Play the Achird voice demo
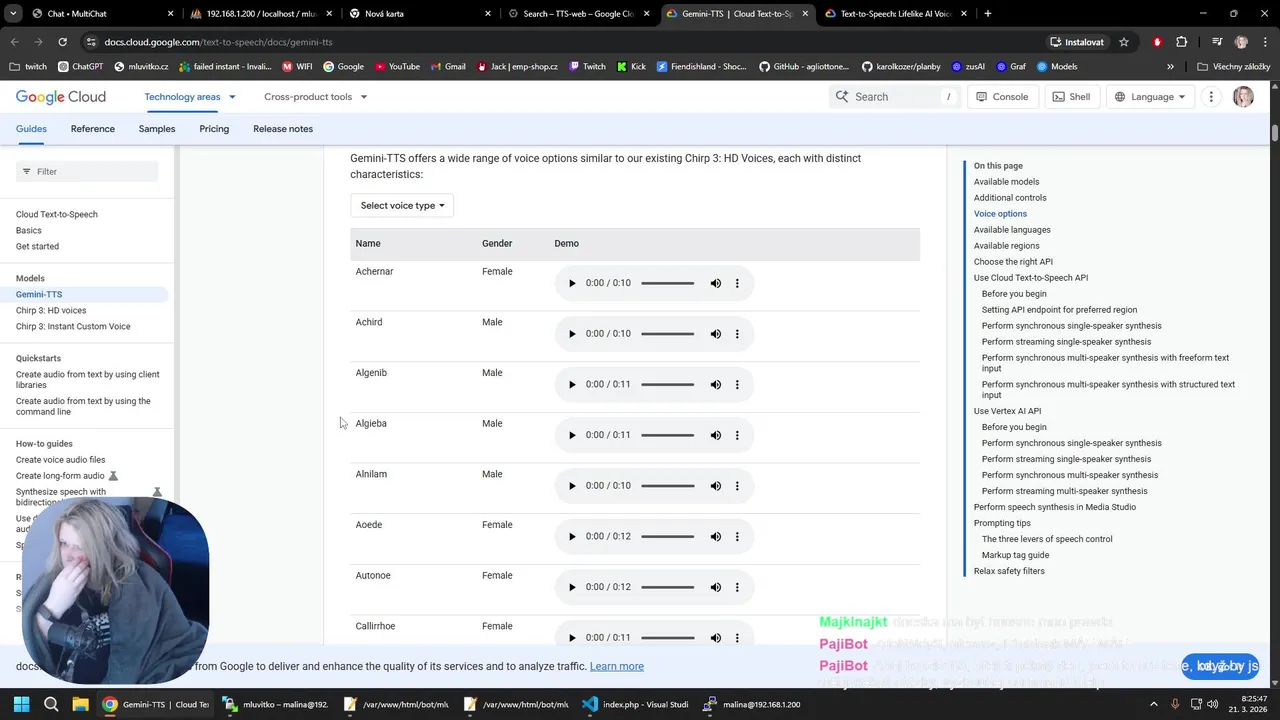 coord(572,334)
